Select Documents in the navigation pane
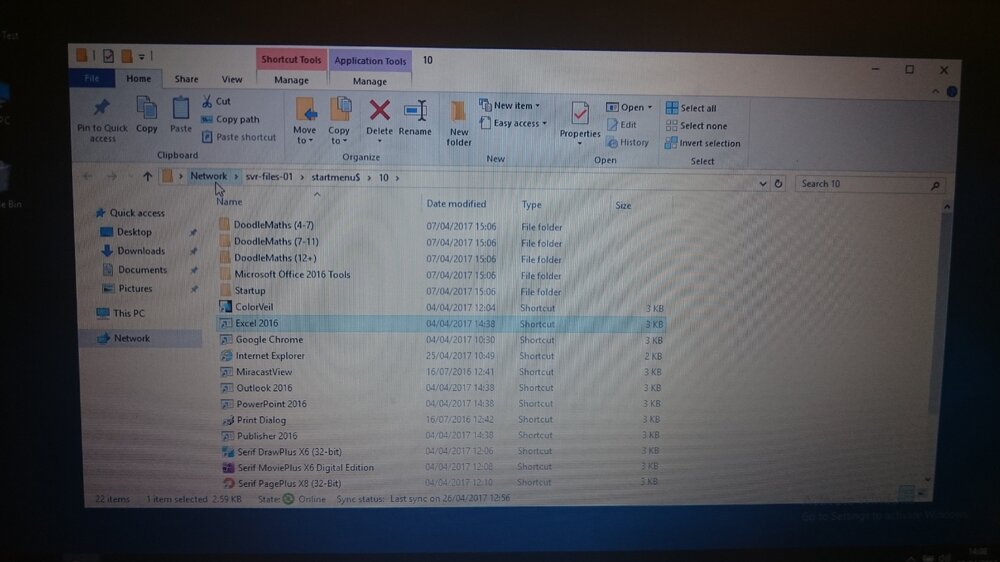Image resolution: width=1000 pixels, height=562 pixels. click(x=135, y=270)
